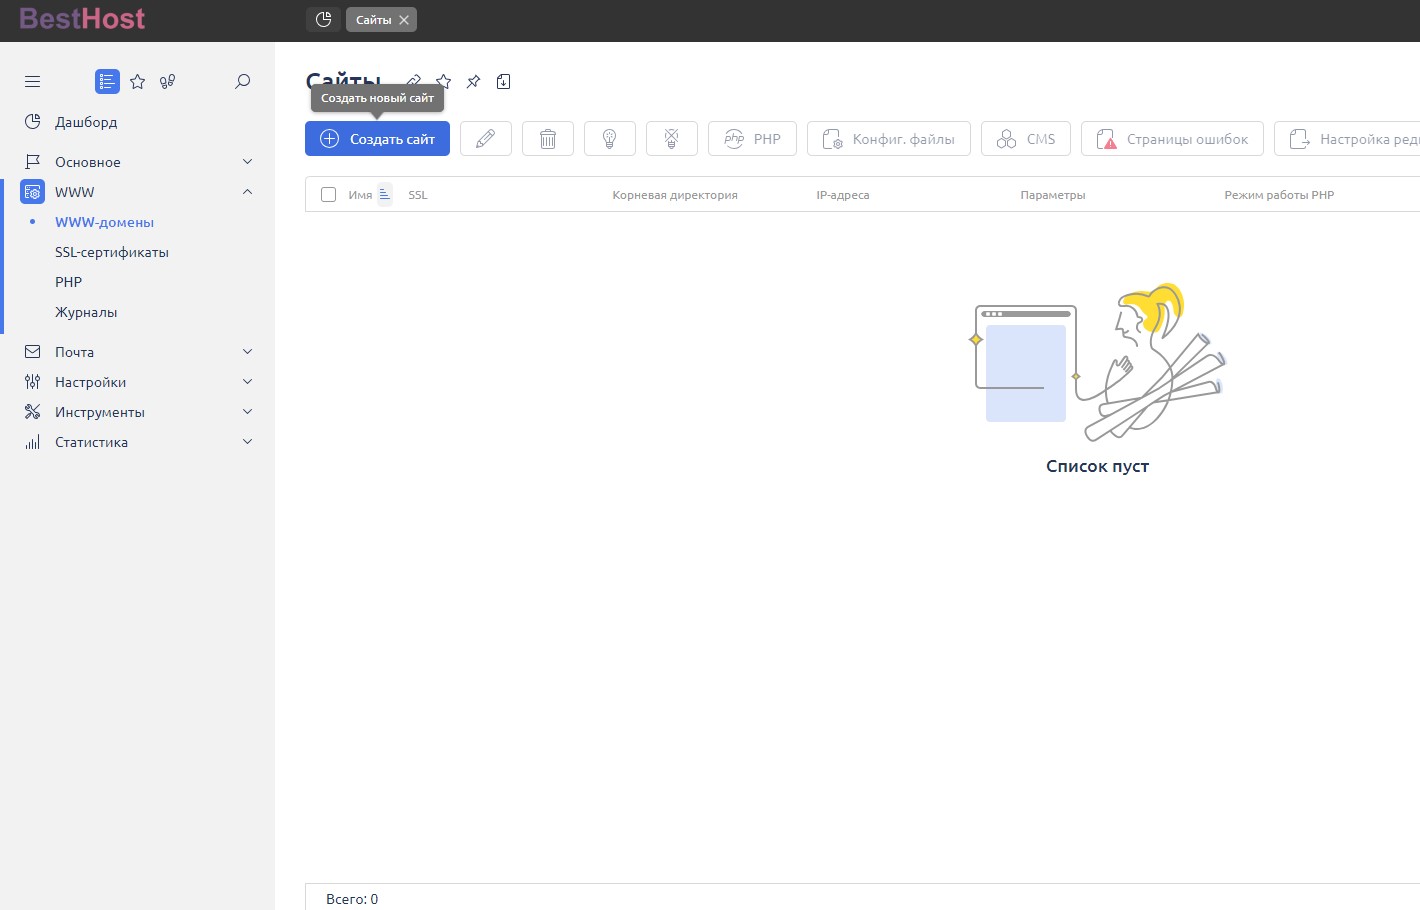Viewport: 1420px width, 910px height.
Task: Close the Сайты tab
Action: click(404, 20)
